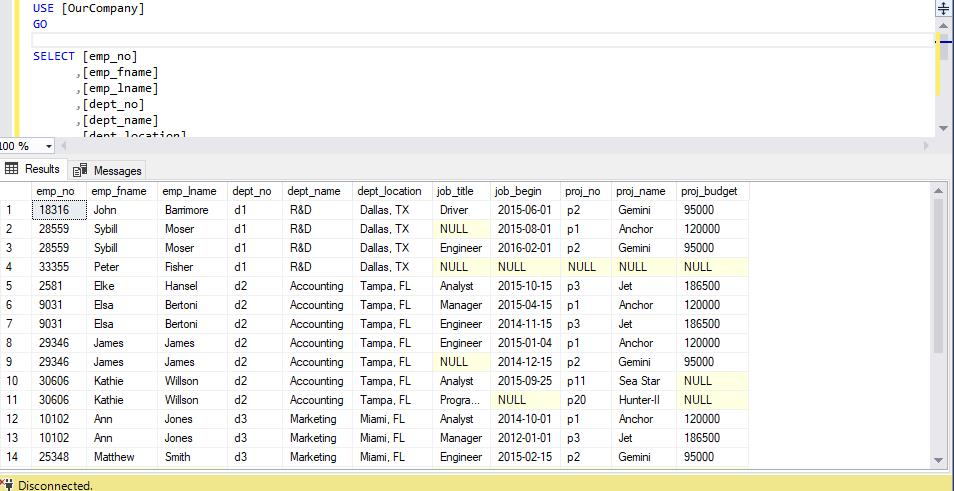Click the 2015-10-15 job_begin cell

[x=526, y=286]
